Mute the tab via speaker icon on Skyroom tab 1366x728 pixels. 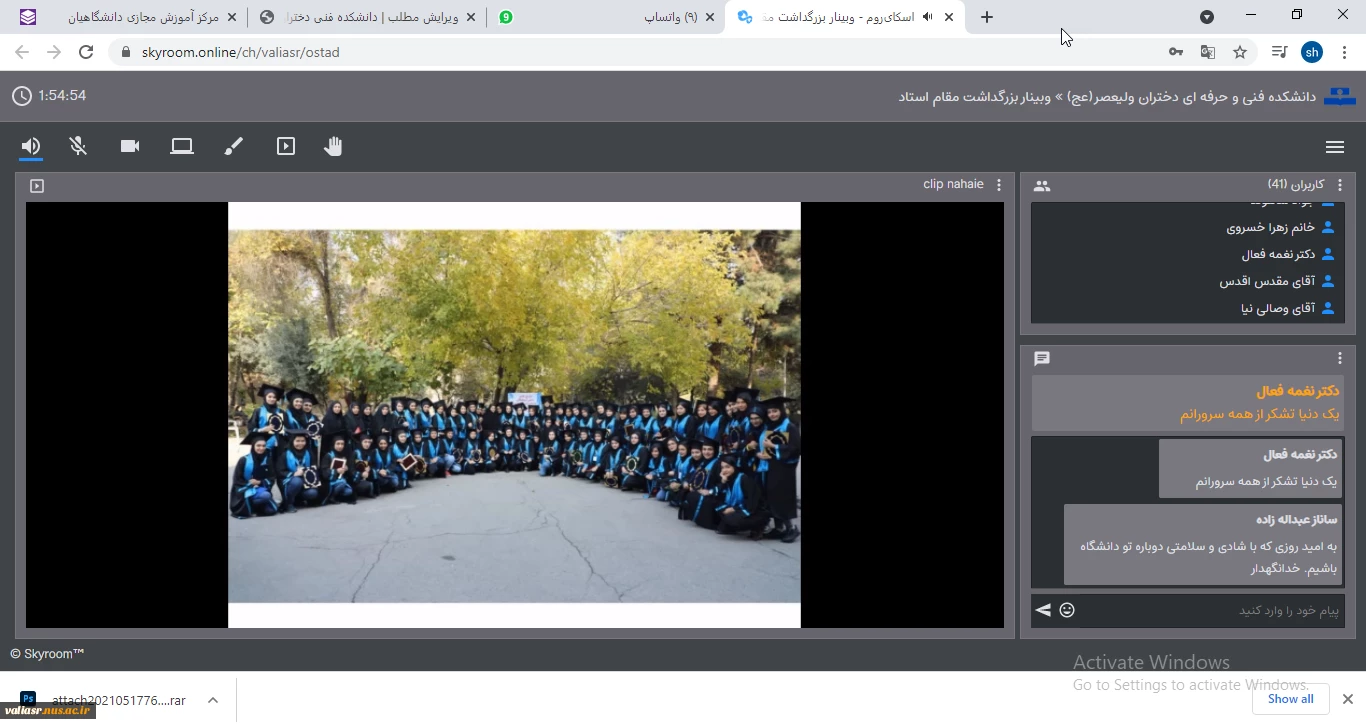(928, 17)
